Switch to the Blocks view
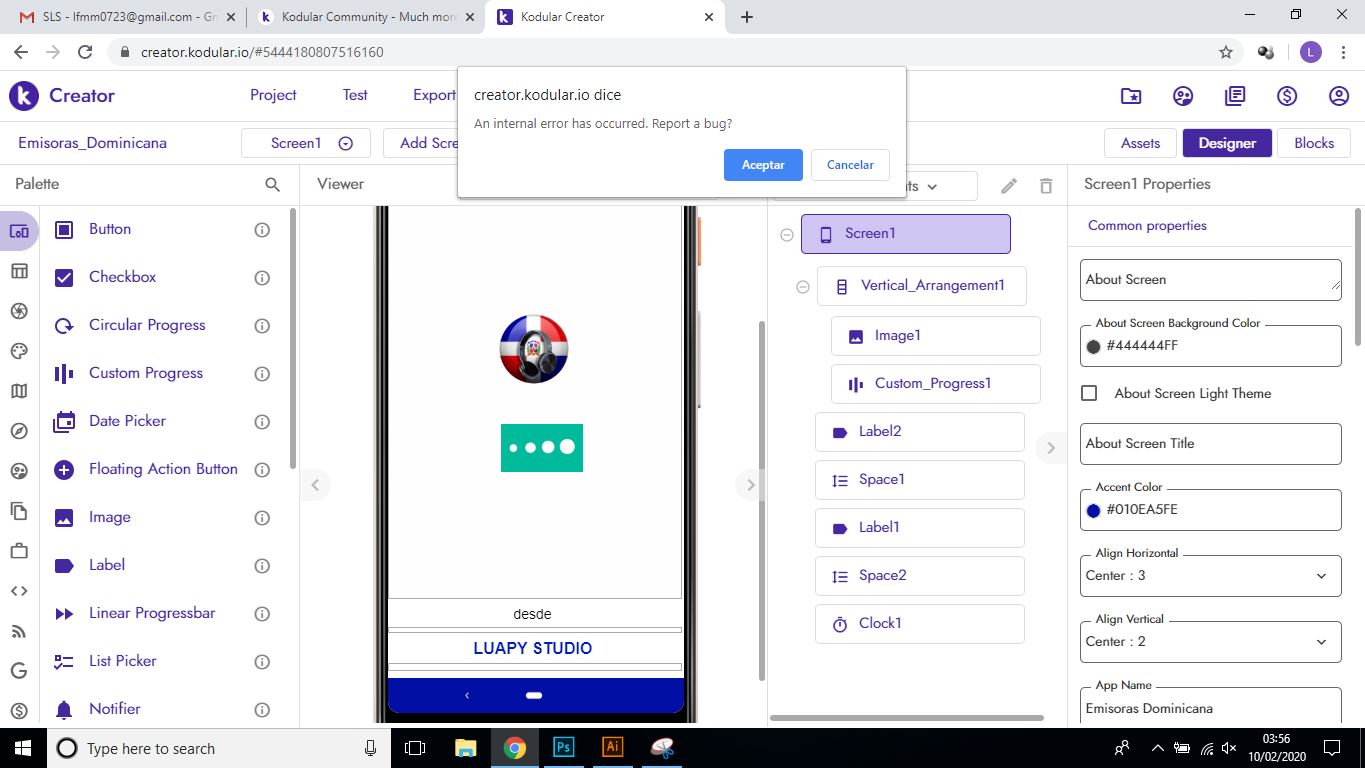The width and height of the screenshot is (1365, 768). [1313, 143]
